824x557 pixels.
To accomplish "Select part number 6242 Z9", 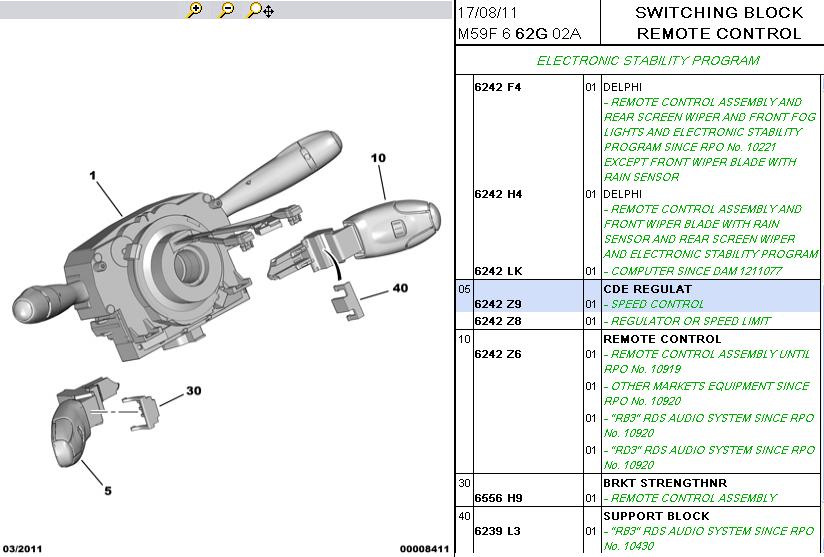I will coord(498,304).
